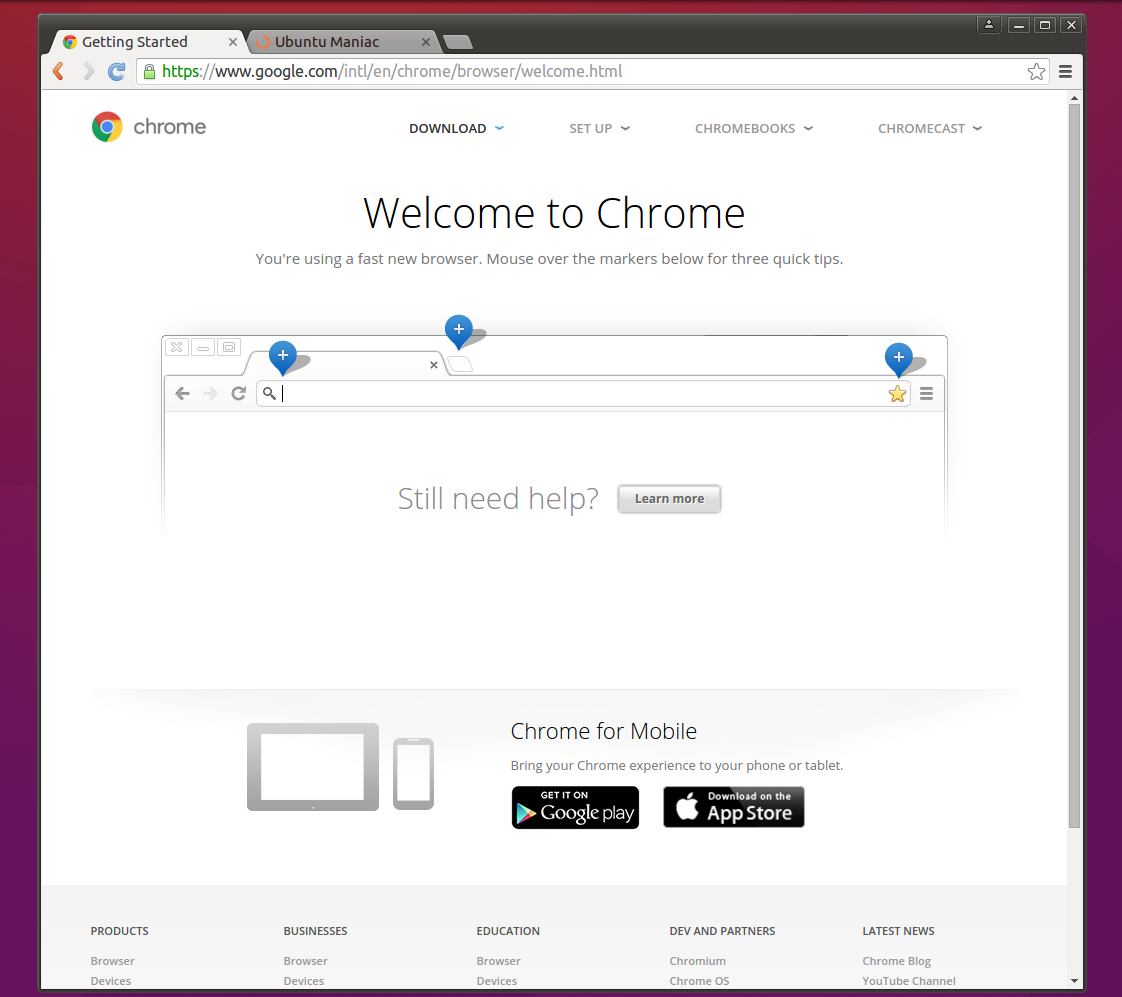
Task: Open the Devices link under PRODUCTS
Action: point(111,981)
